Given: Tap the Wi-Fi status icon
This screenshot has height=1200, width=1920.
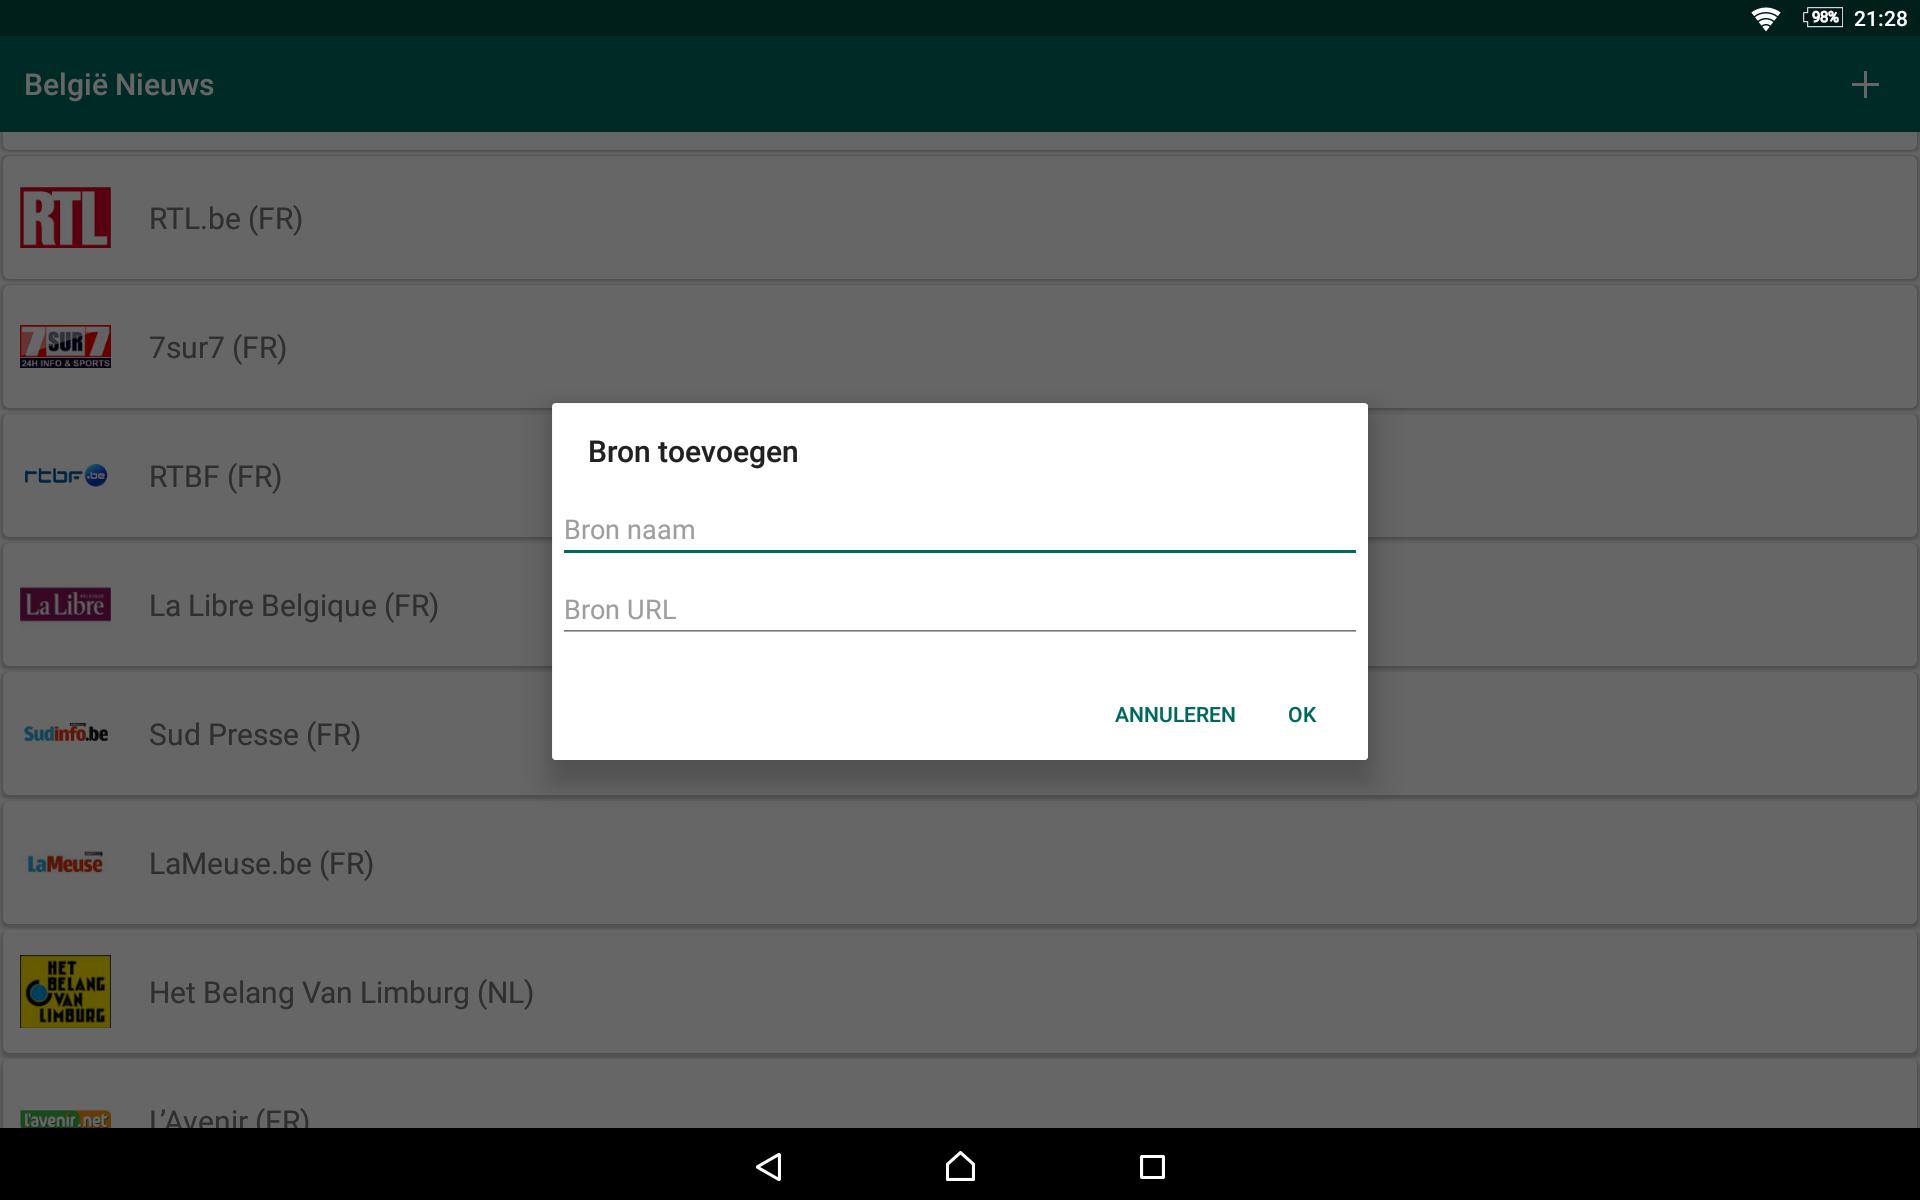Looking at the screenshot, I should [x=1765, y=18].
